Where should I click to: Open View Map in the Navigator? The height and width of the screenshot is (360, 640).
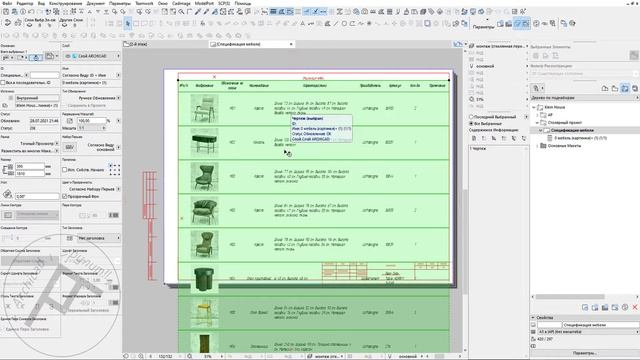click(x=615, y=88)
